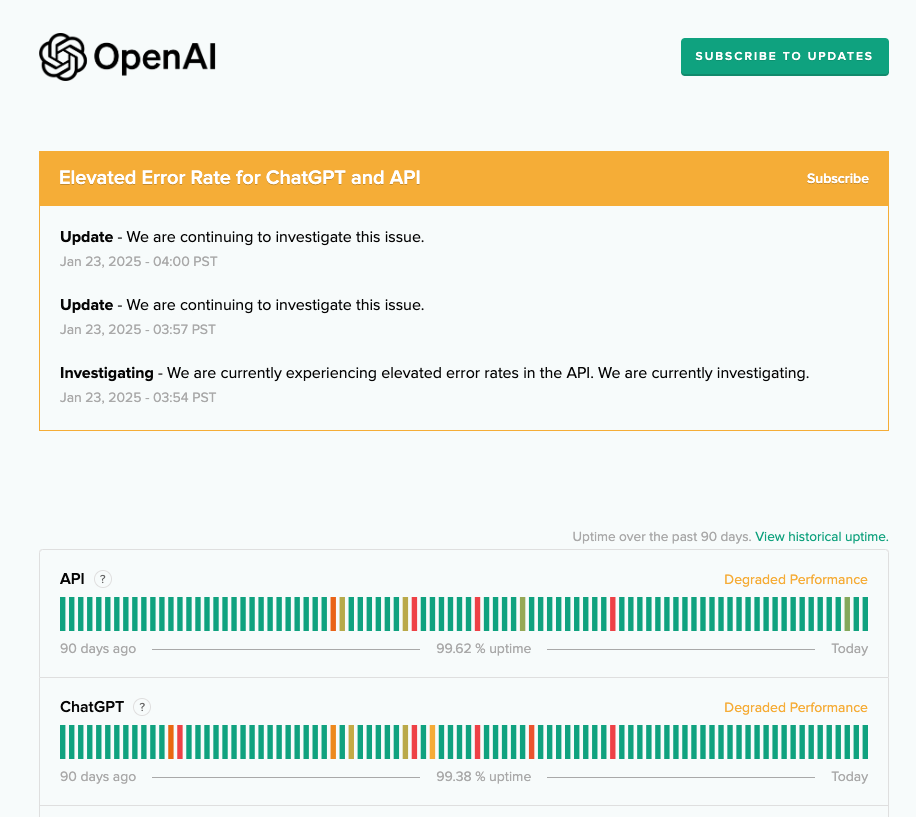Select the leftmost bar in API uptime
The width and height of the screenshot is (916, 817).
tap(63, 614)
